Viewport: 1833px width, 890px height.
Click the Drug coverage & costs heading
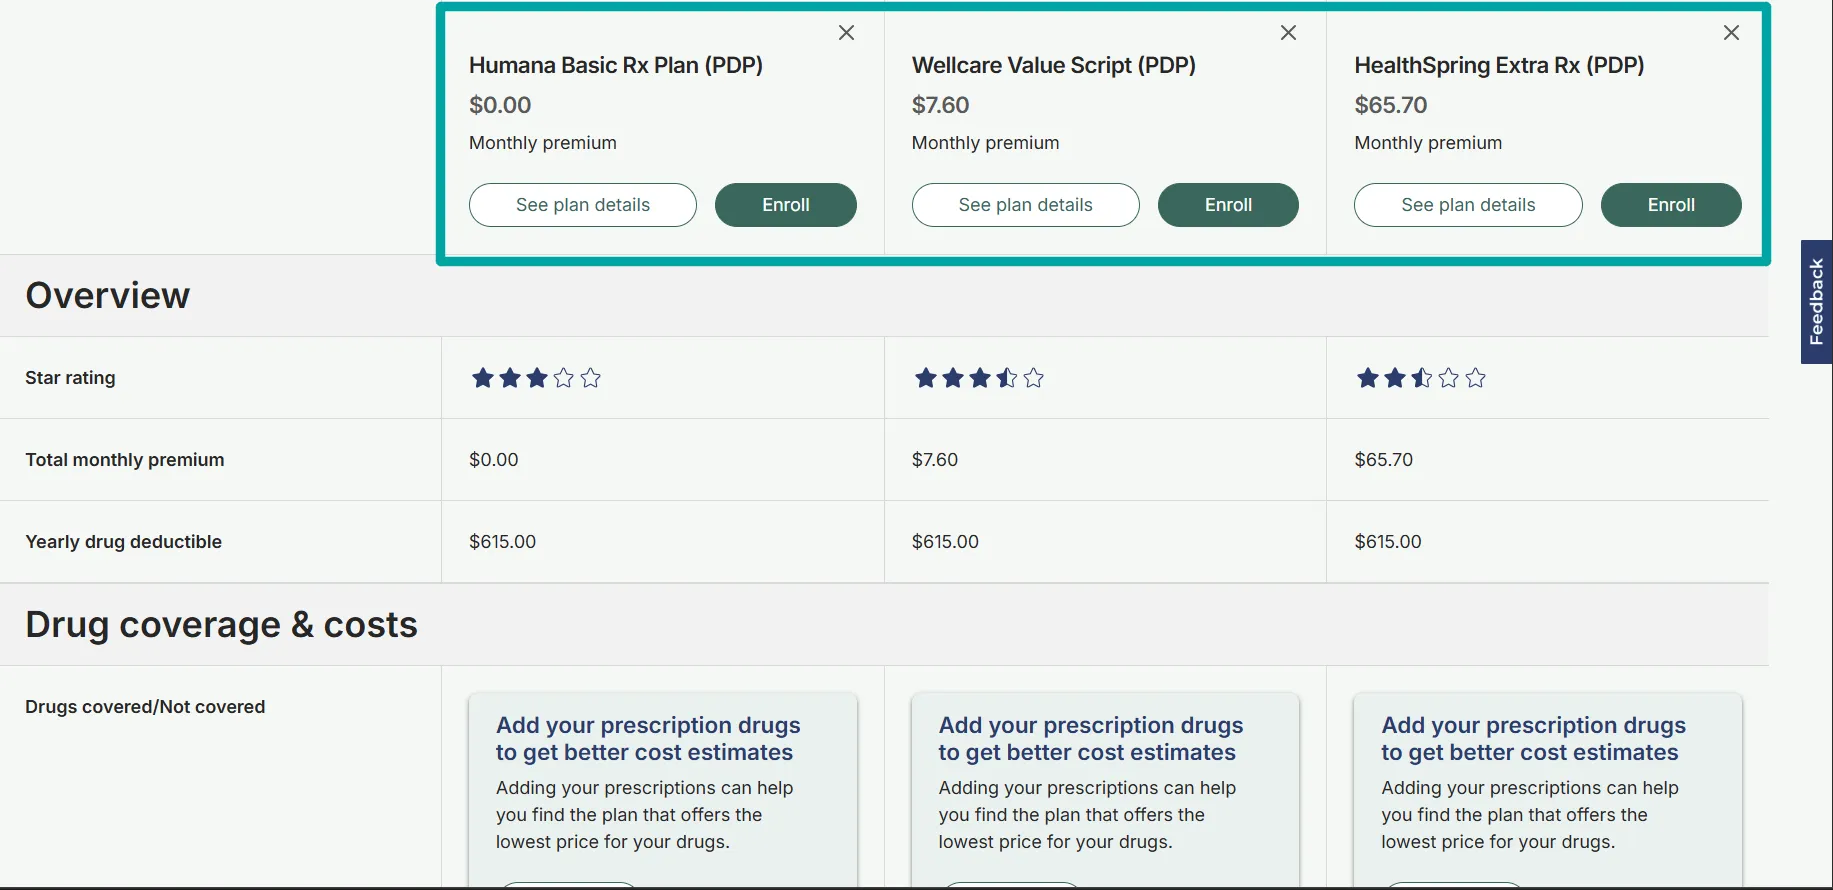(x=221, y=625)
